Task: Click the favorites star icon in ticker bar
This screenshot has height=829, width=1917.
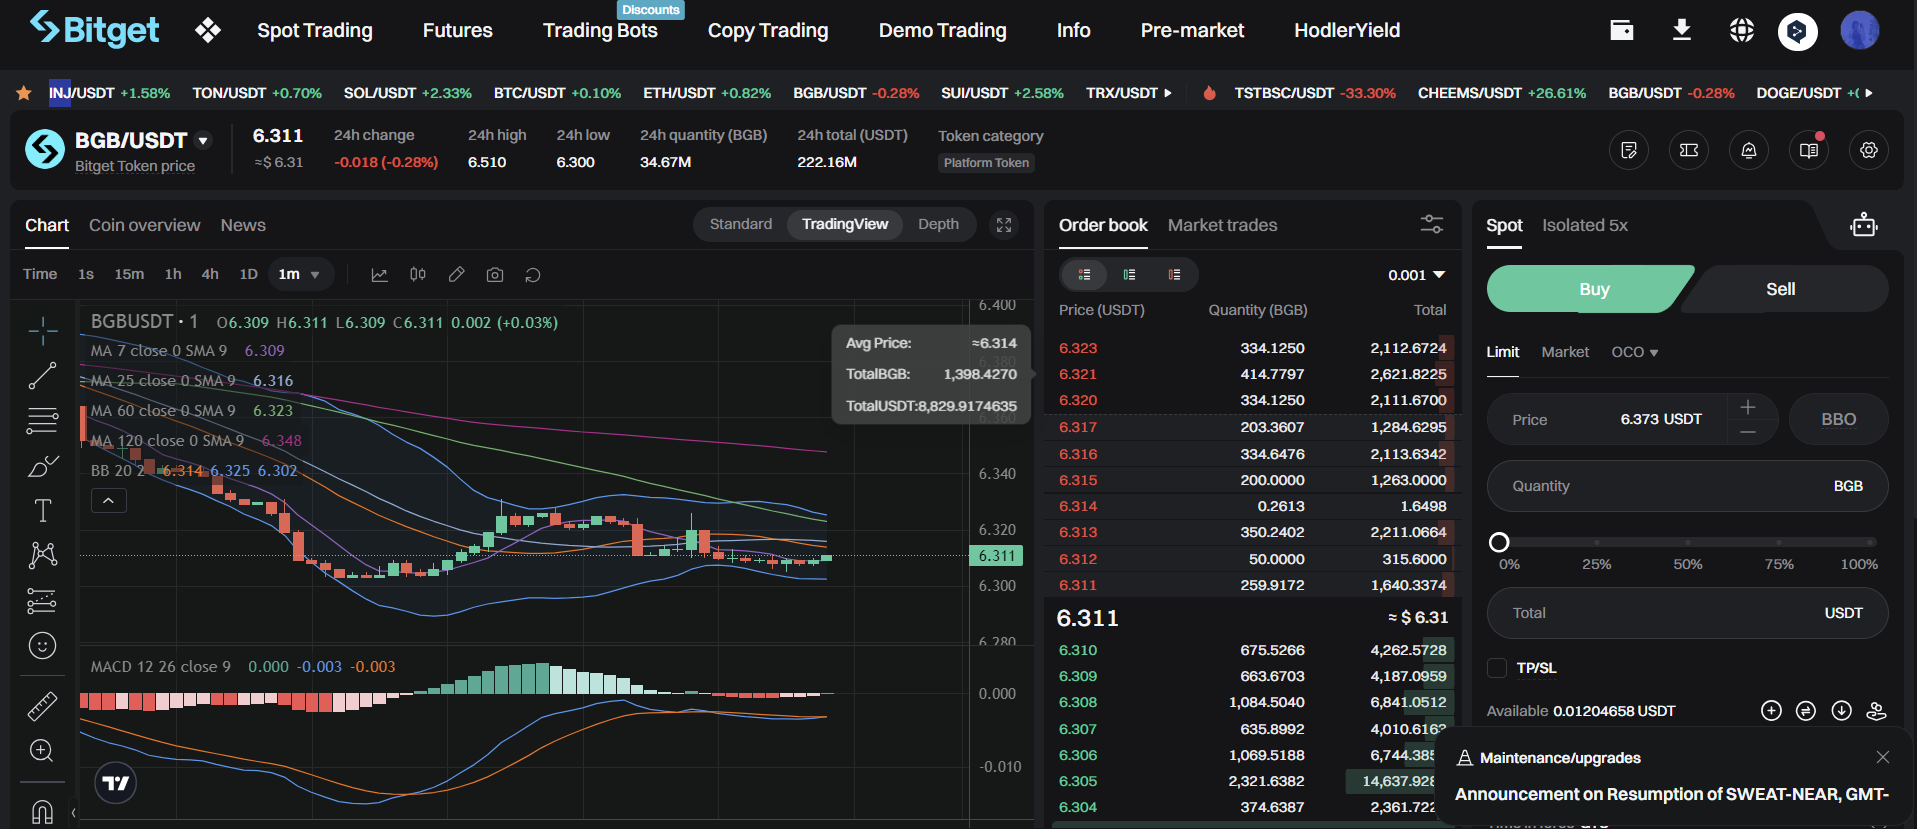Action: click(24, 93)
